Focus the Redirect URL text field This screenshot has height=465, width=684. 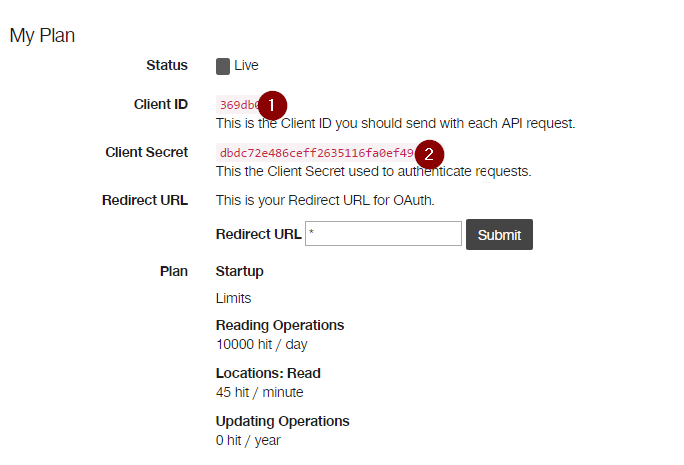[x=383, y=234]
